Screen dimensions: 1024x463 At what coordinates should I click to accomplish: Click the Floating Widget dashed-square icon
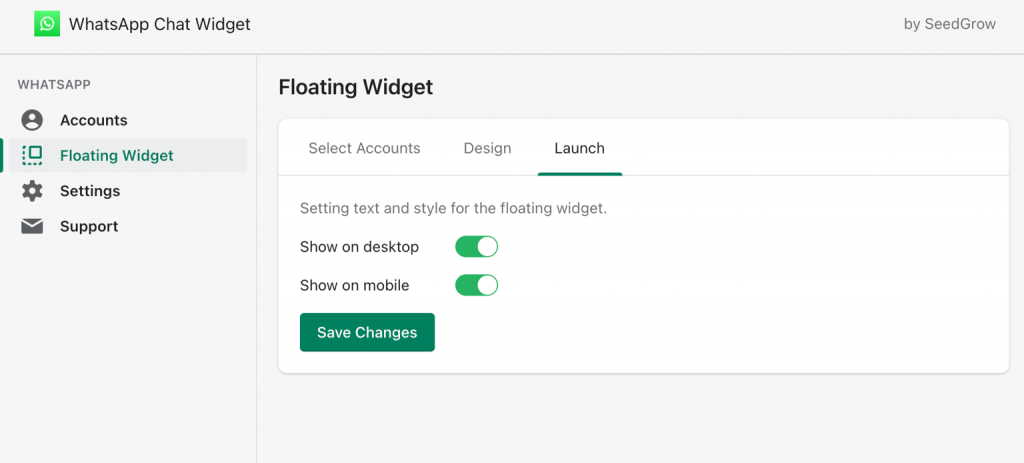tap(32, 155)
